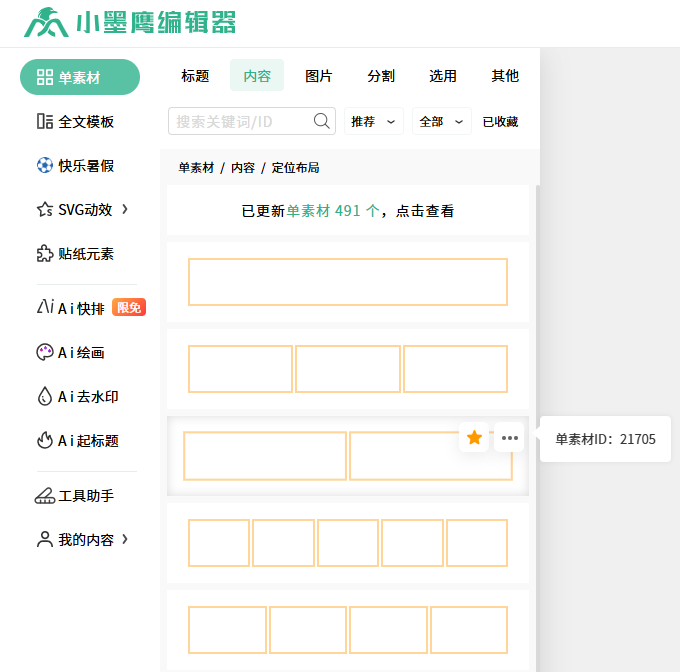The image size is (680, 672).
Task: Open the 分割 tab
Action: [381, 75]
